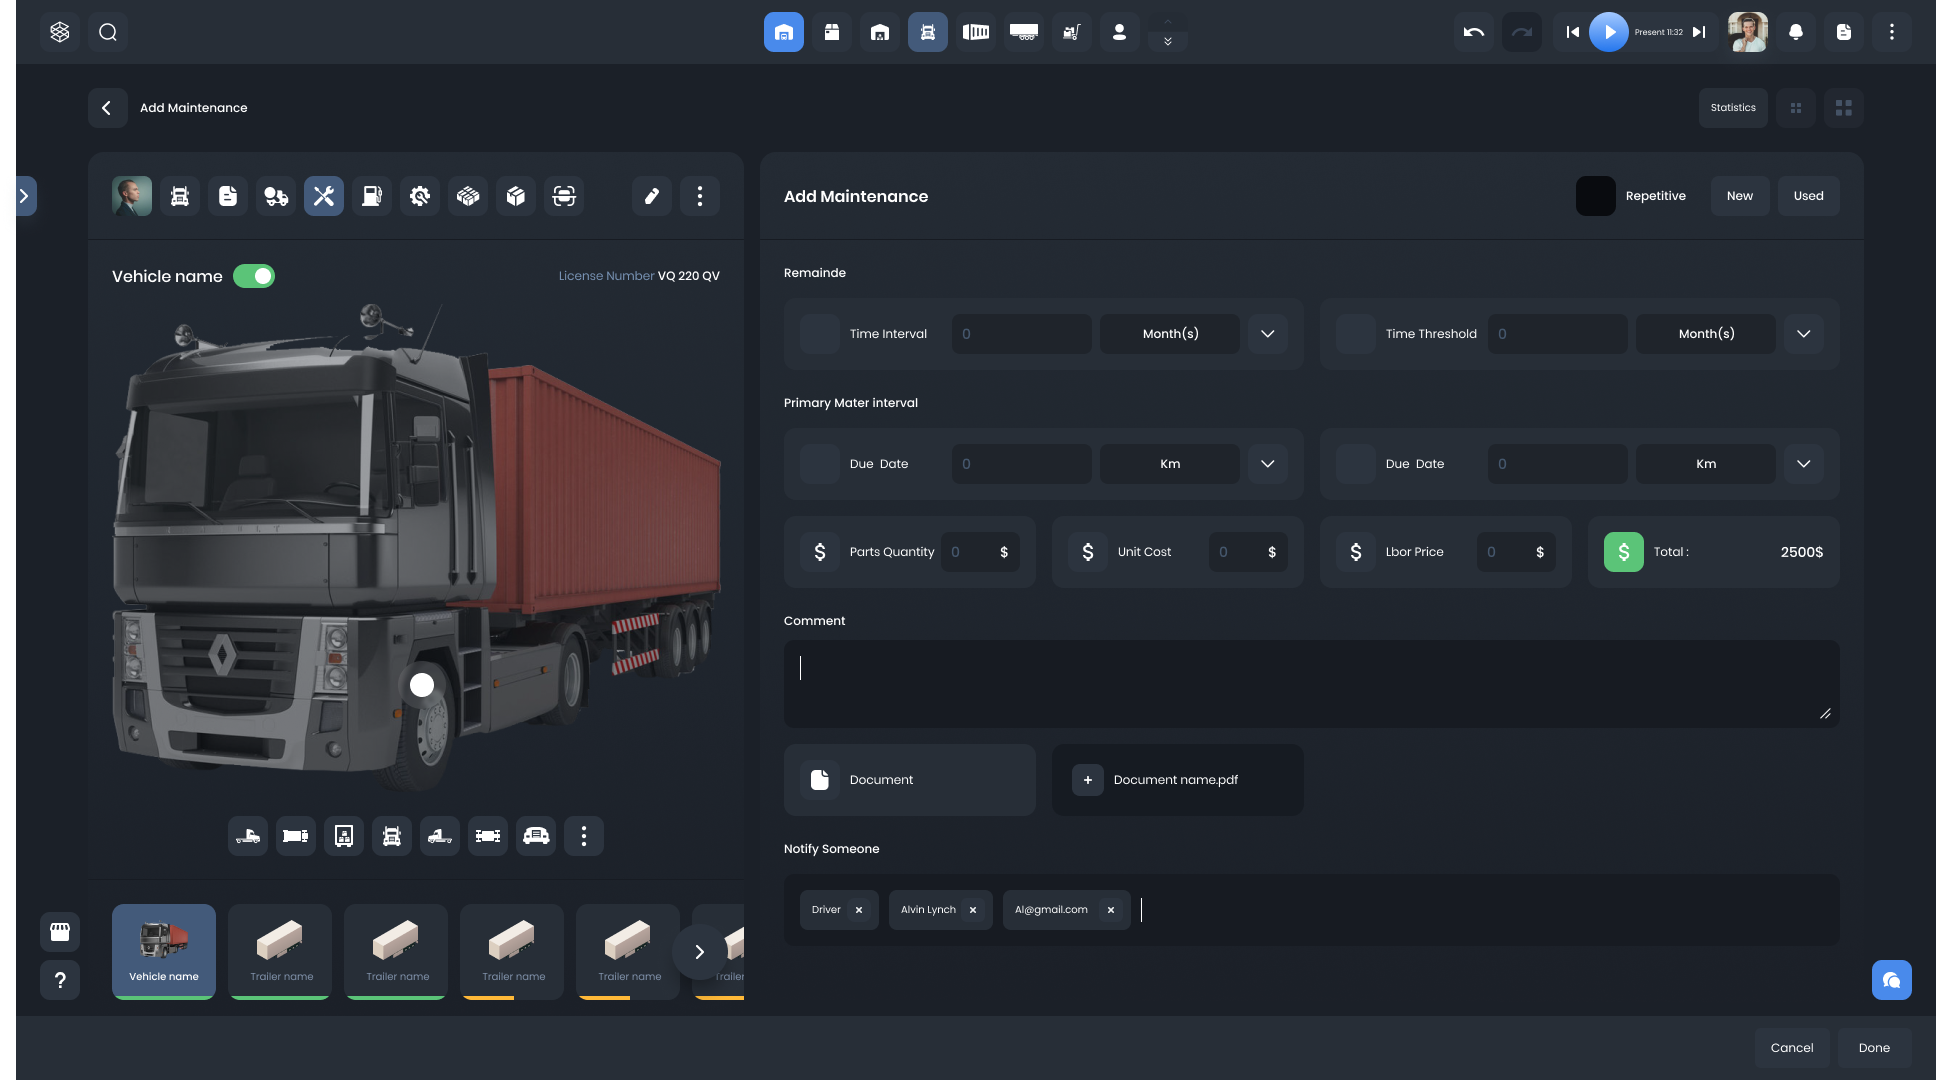Add a document with plus button
Image resolution: width=1936 pixels, height=1080 pixels.
point(1088,780)
